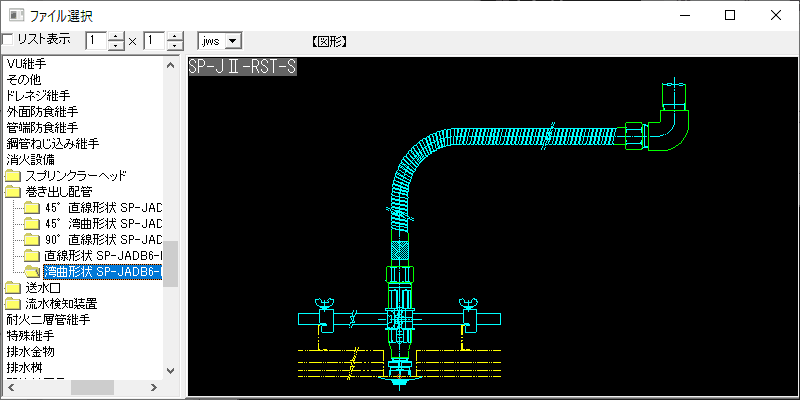Select the 45° 湾曲形状 folder icon
The height and width of the screenshot is (400, 800).
[x=32, y=223]
